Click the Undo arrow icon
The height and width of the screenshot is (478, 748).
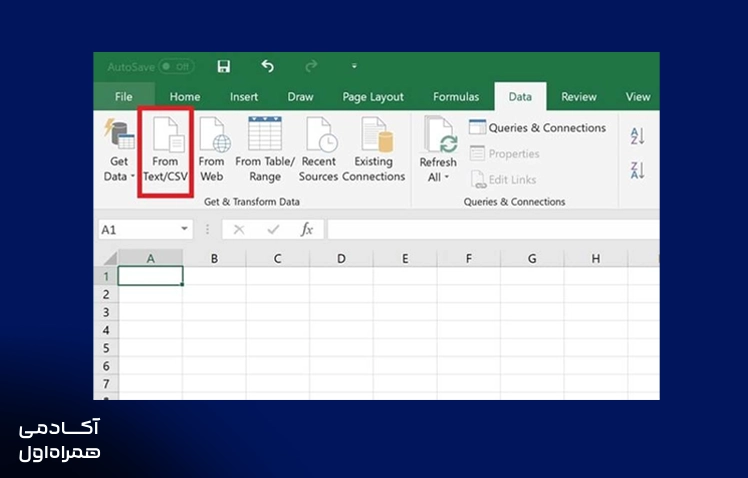[268, 66]
